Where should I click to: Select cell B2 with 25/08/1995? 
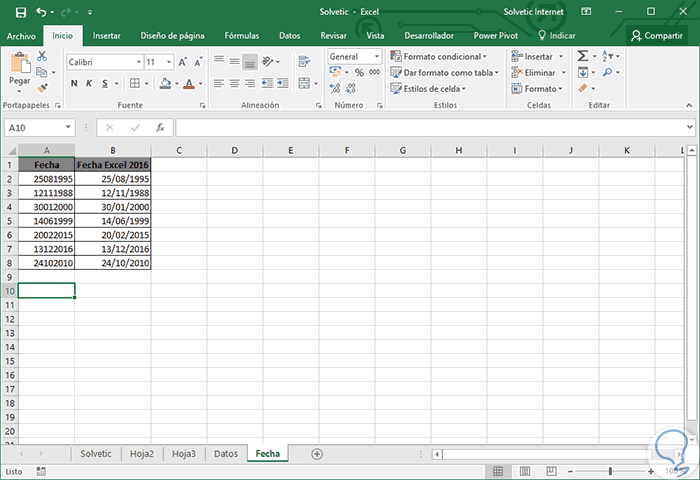coord(112,179)
